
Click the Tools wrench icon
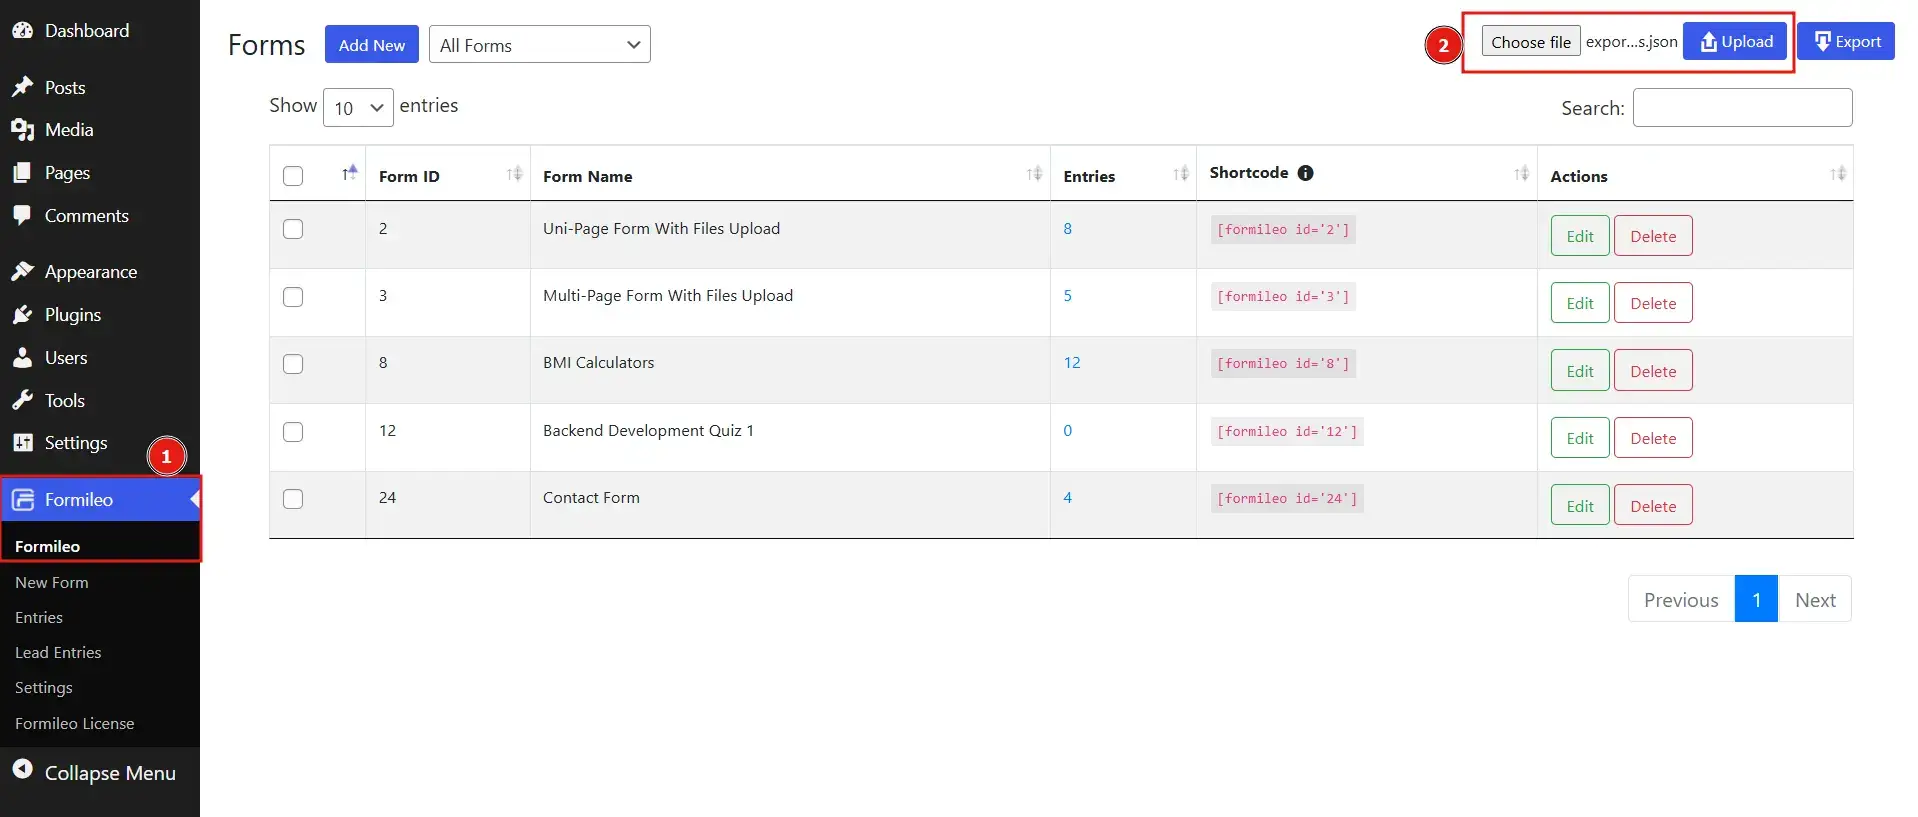(22, 400)
